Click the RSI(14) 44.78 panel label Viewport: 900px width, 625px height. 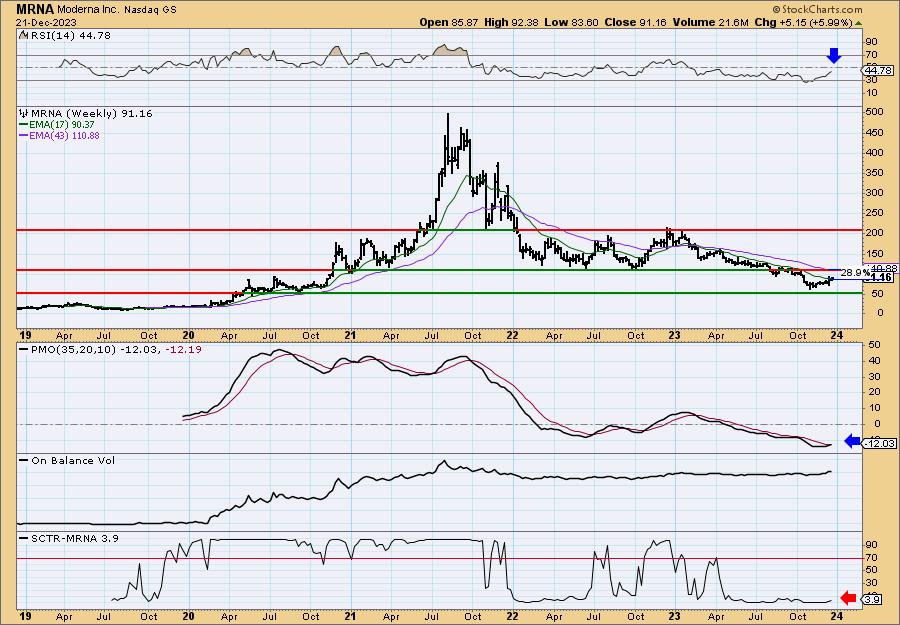coord(71,36)
